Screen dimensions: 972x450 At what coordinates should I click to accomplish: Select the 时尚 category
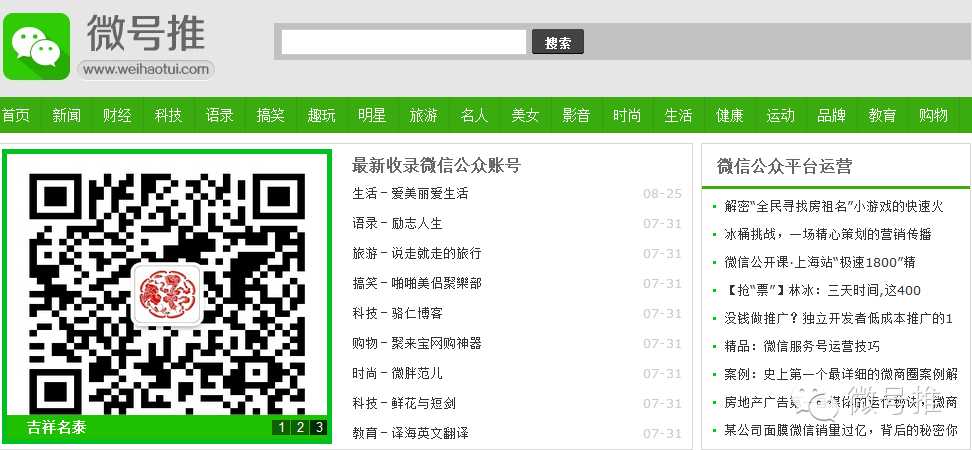click(627, 115)
